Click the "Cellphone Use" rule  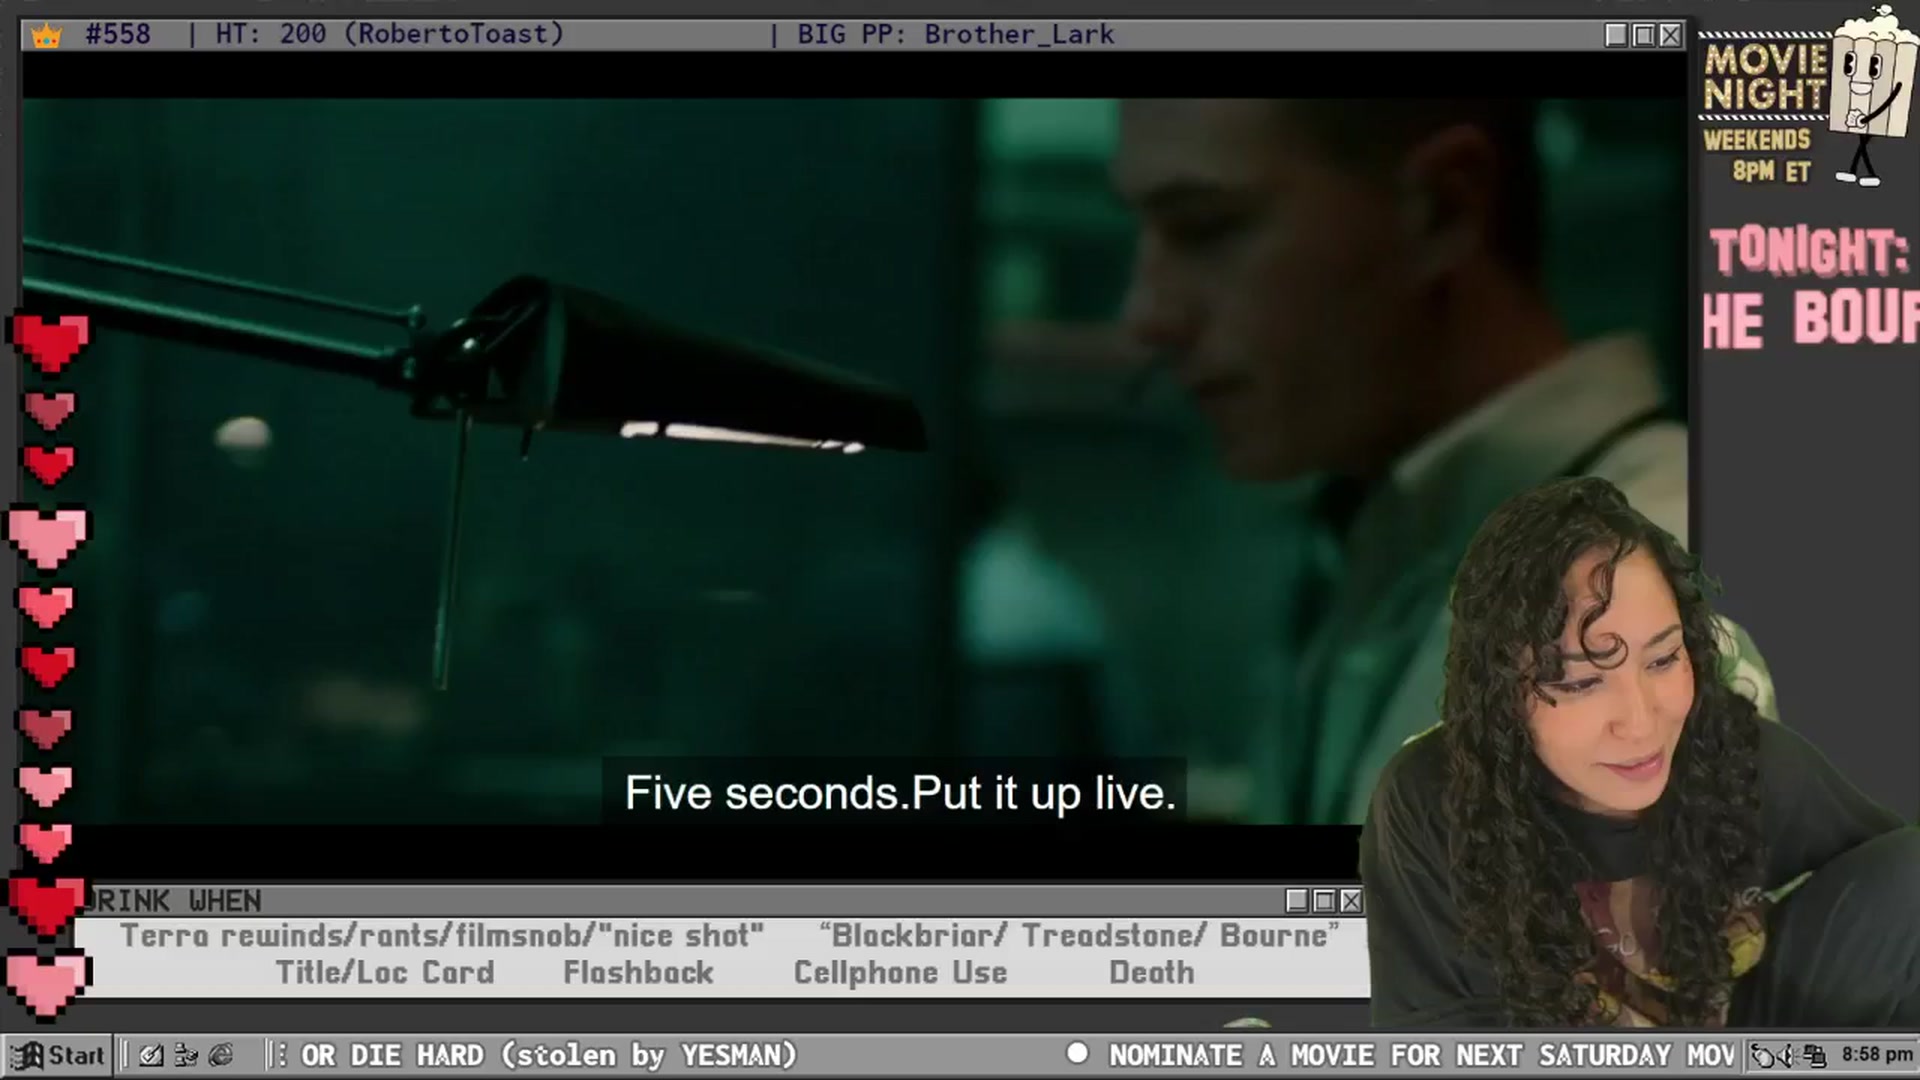click(900, 972)
